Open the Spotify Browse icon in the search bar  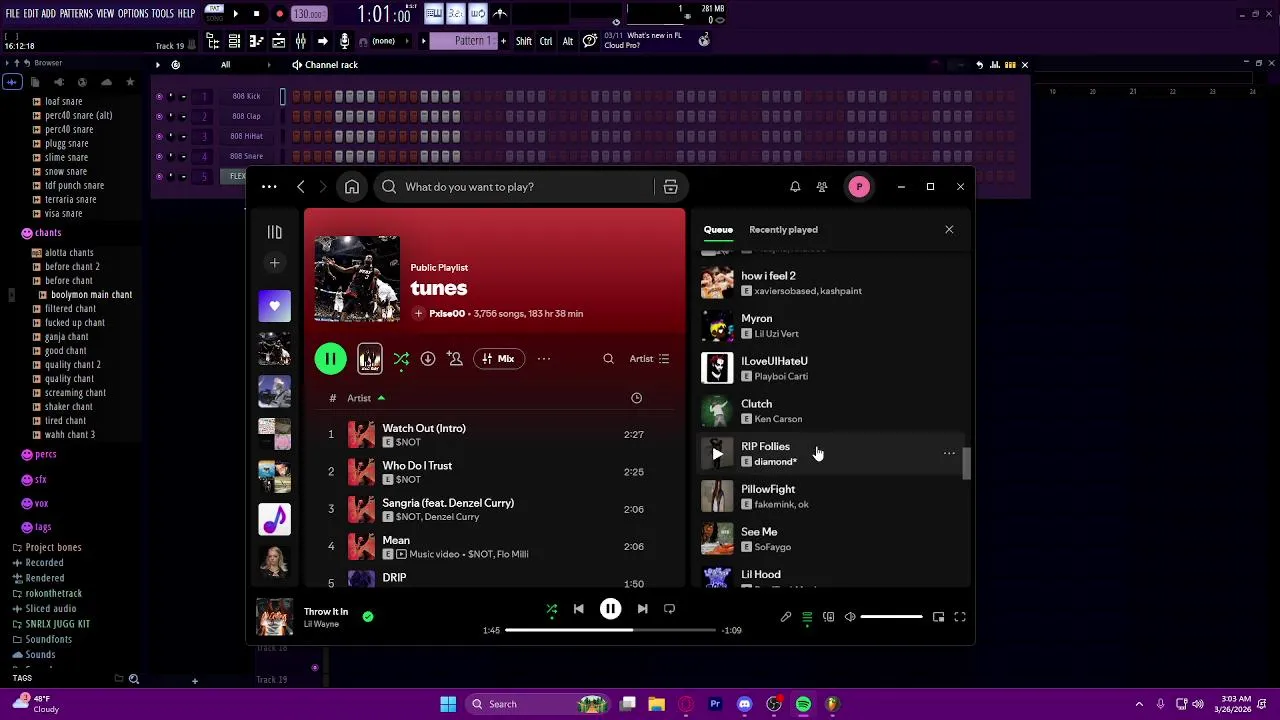[x=670, y=187]
